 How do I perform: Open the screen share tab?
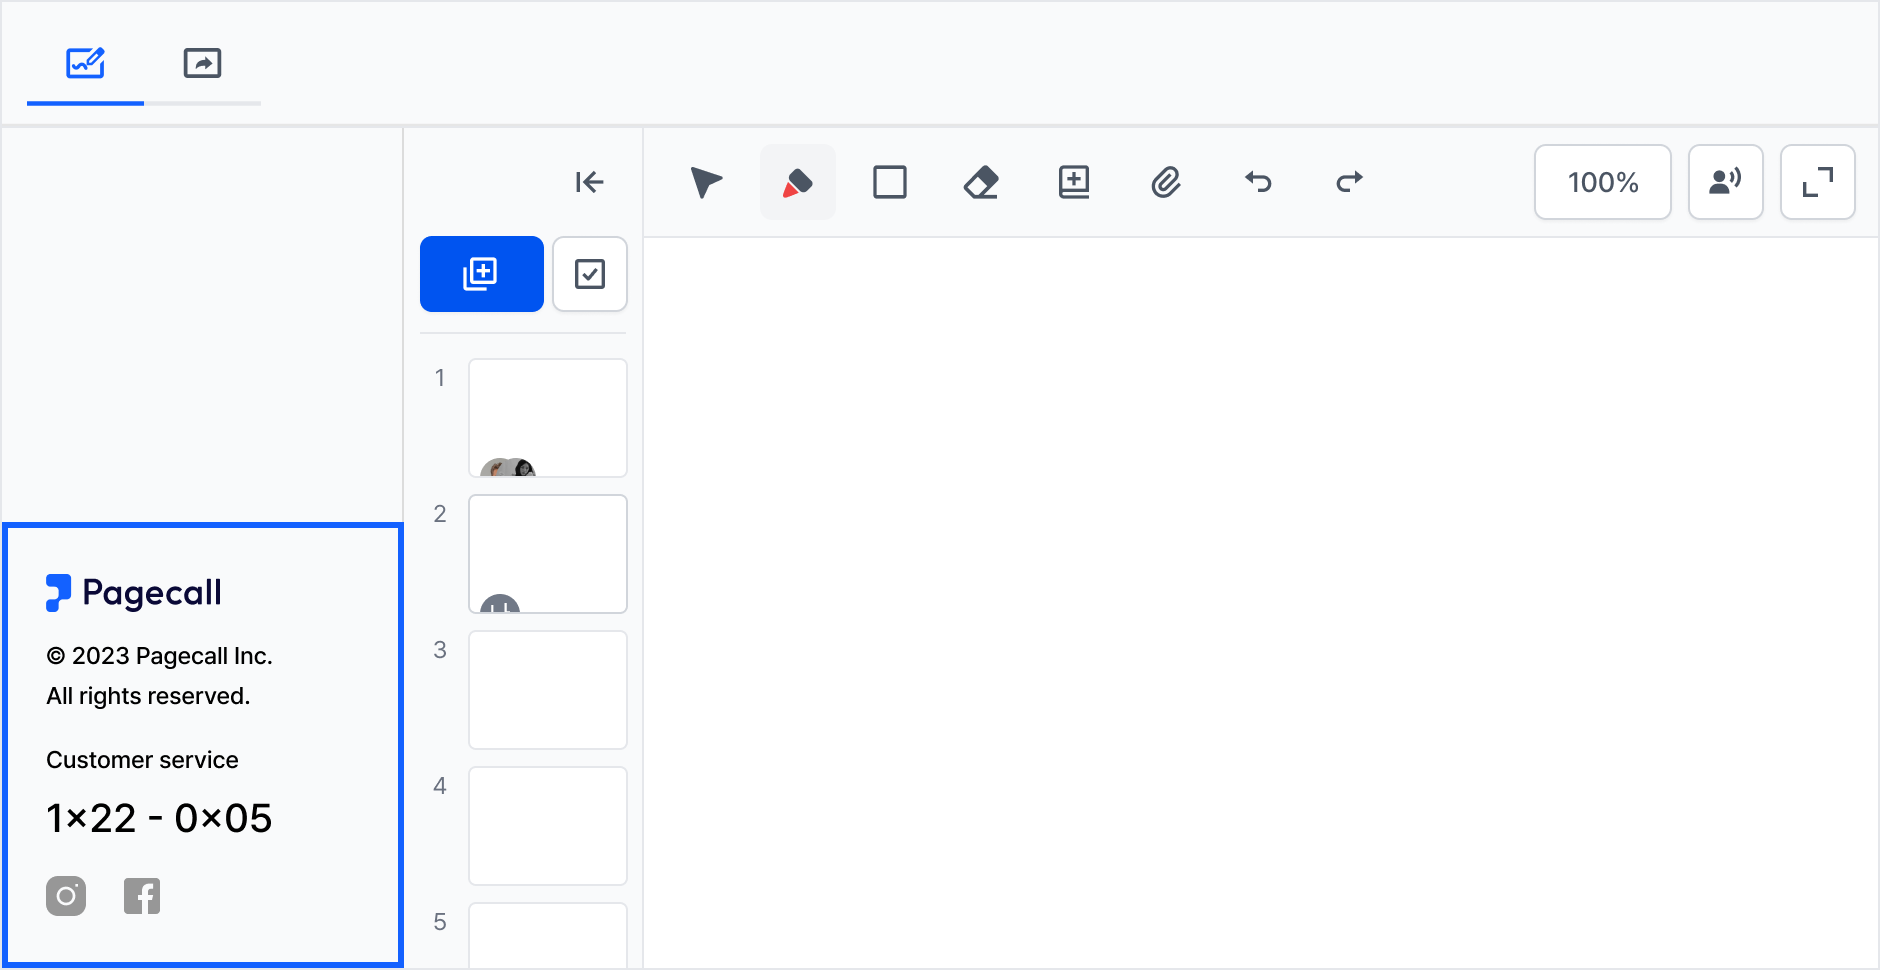[202, 64]
